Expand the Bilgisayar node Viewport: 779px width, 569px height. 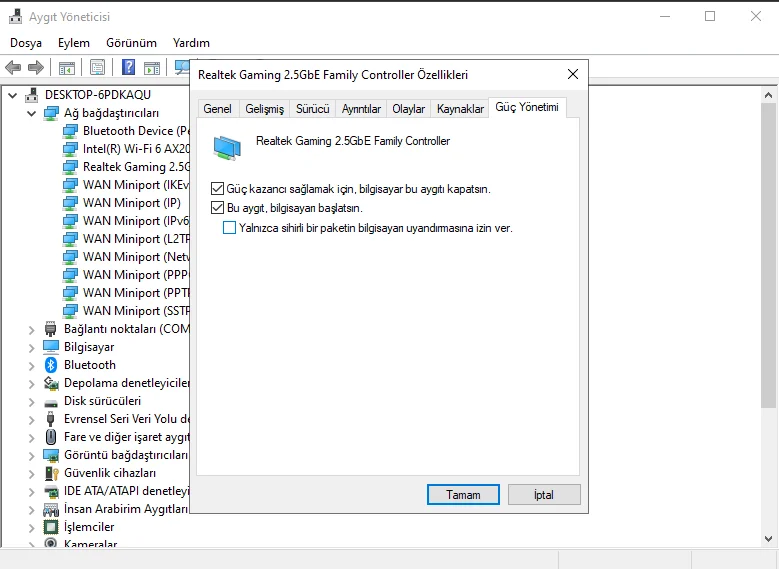[x=32, y=347]
